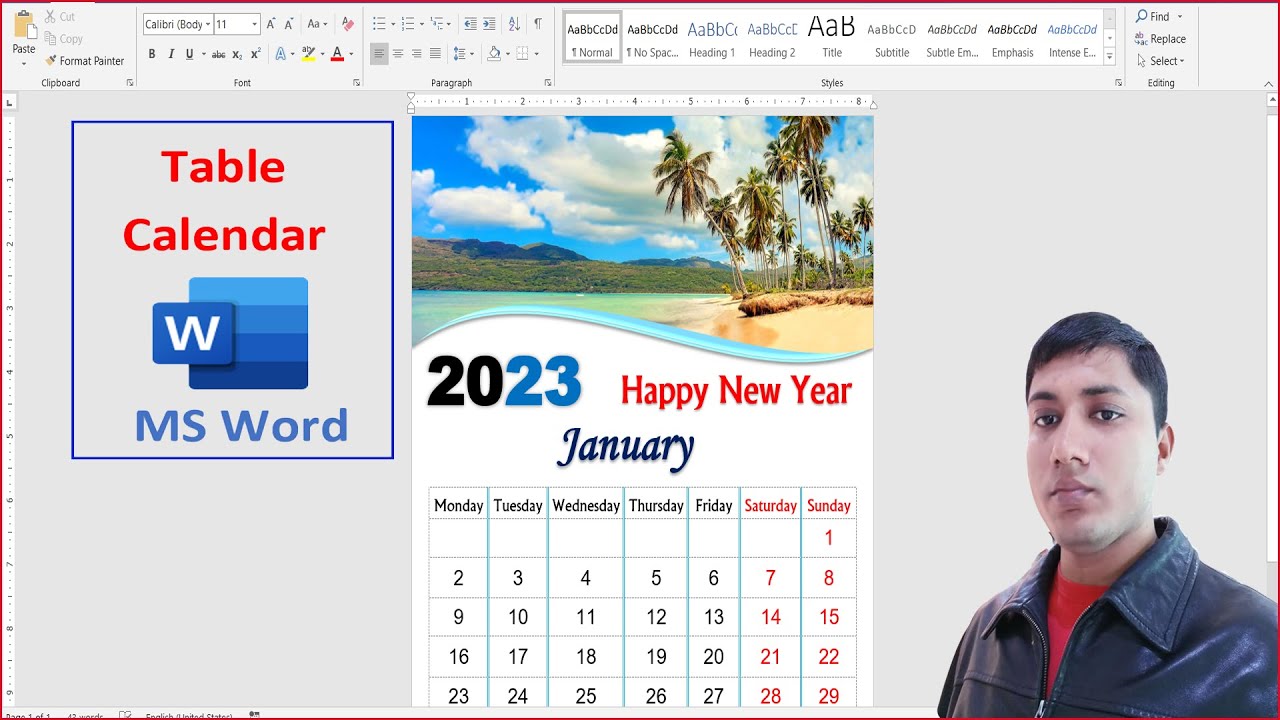Screen dimensions: 1280x720
Task: Select the Format Painter tool
Action: (84, 61)
